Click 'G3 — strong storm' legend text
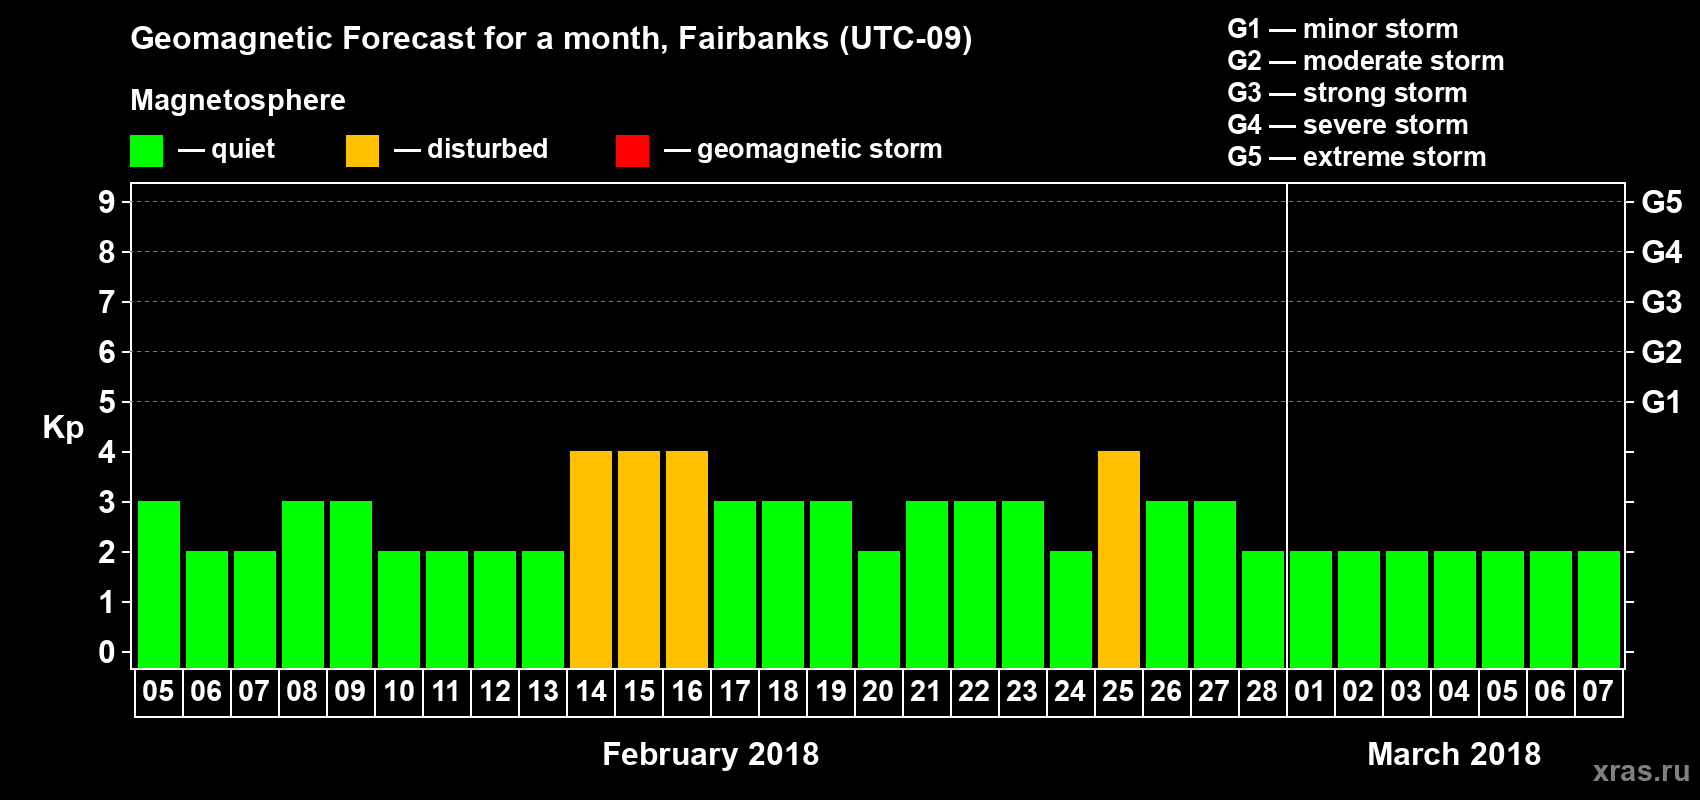The width and height of the screenshot is (1700, 800). pyautogui.click(x=1347, y=93)
